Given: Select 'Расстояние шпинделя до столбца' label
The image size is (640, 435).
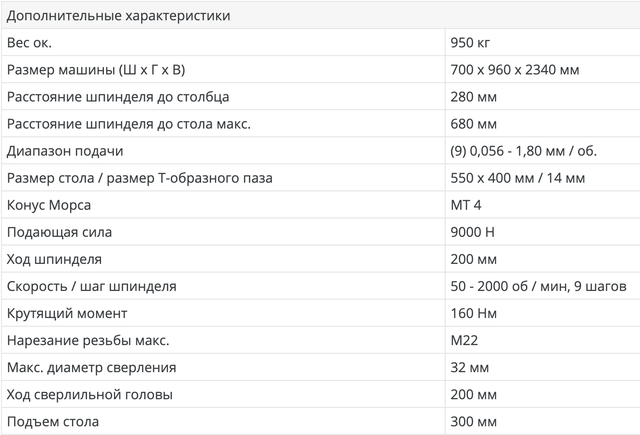Looking at the screenshot, I should (x=118, y=97).
